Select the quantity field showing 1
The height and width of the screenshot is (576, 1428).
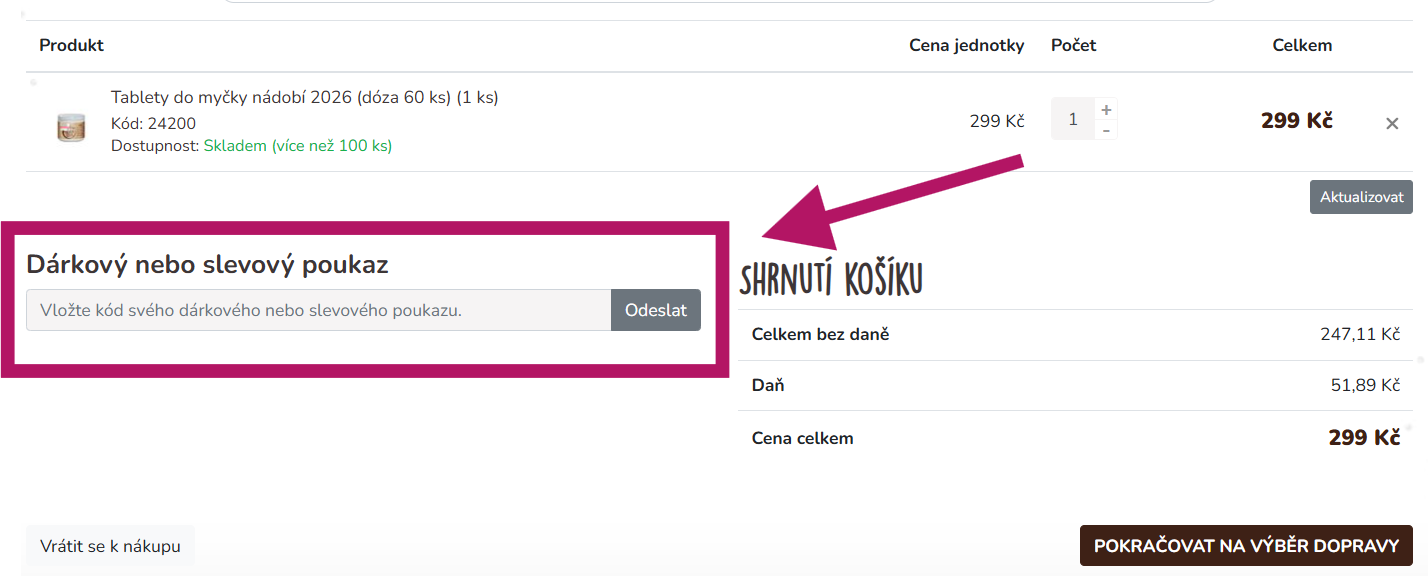tap(1073, 119)
